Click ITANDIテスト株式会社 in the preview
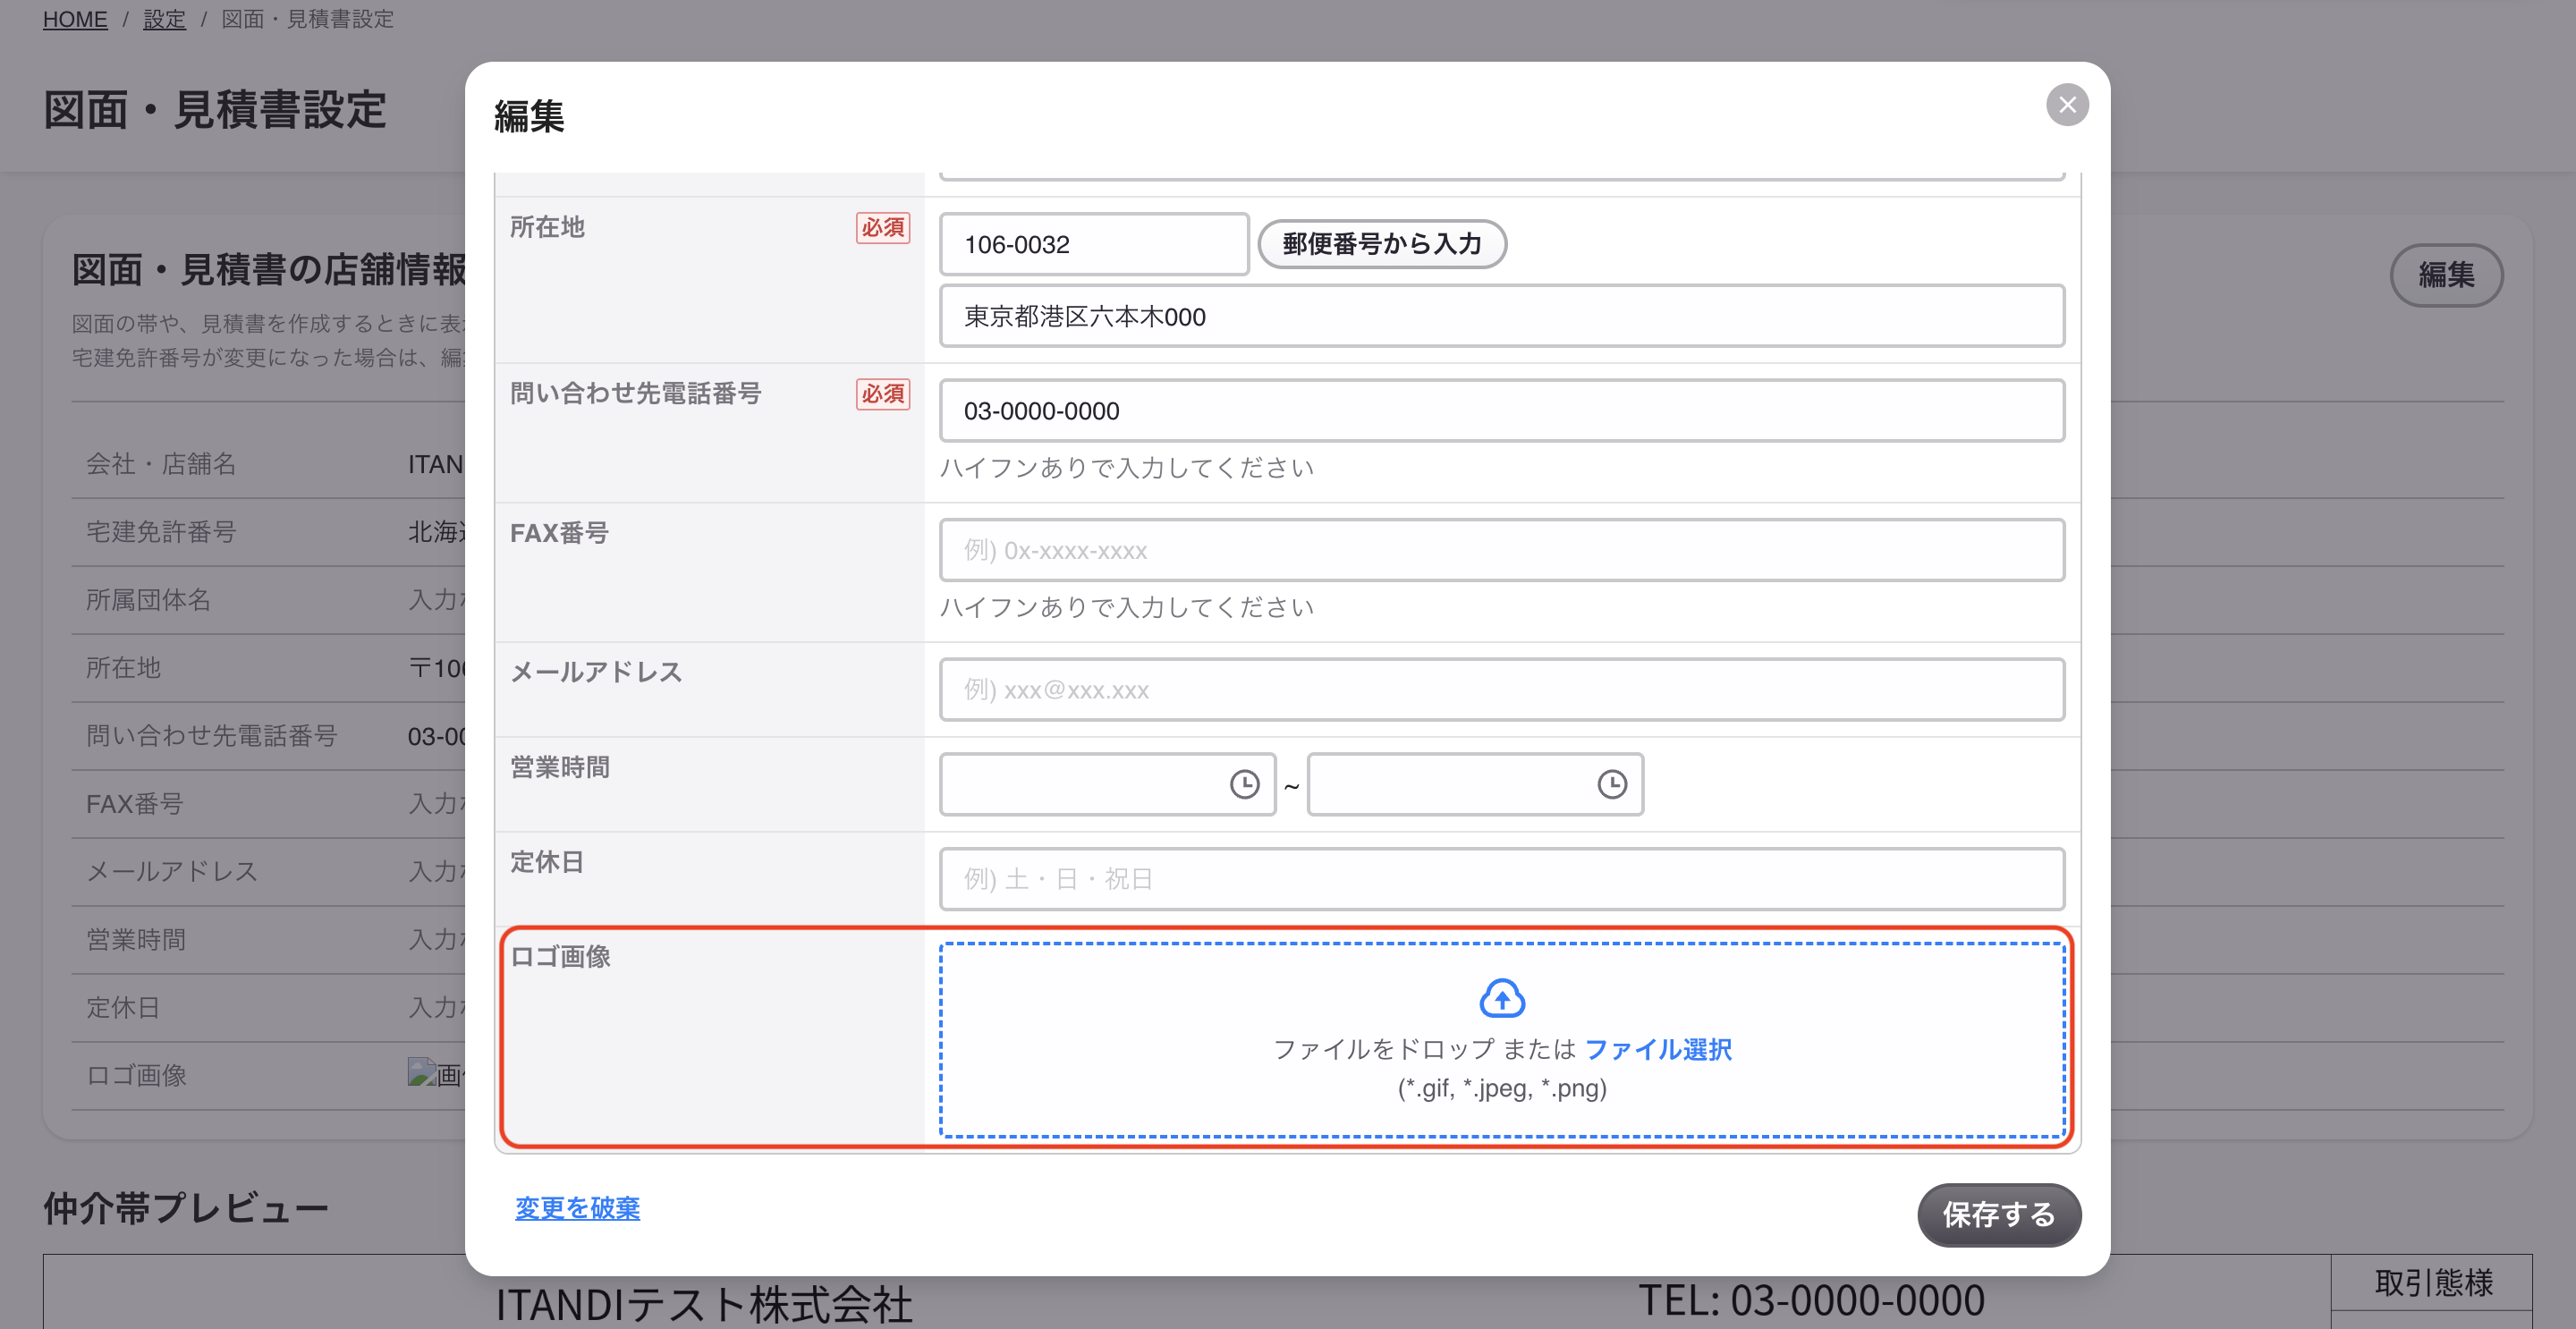This screenshot has width=2576, height=1329. click(704, 1304)
